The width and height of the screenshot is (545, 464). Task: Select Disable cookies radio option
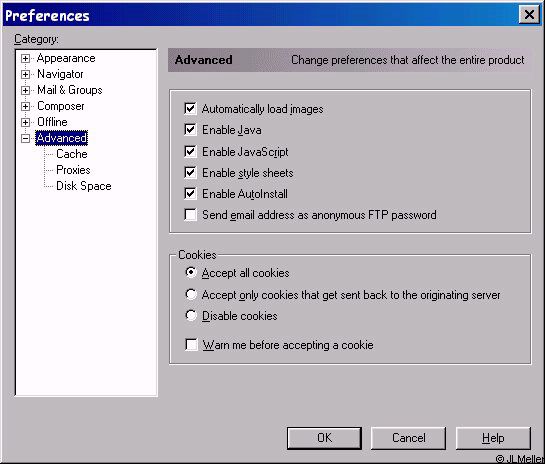[191, 315]
